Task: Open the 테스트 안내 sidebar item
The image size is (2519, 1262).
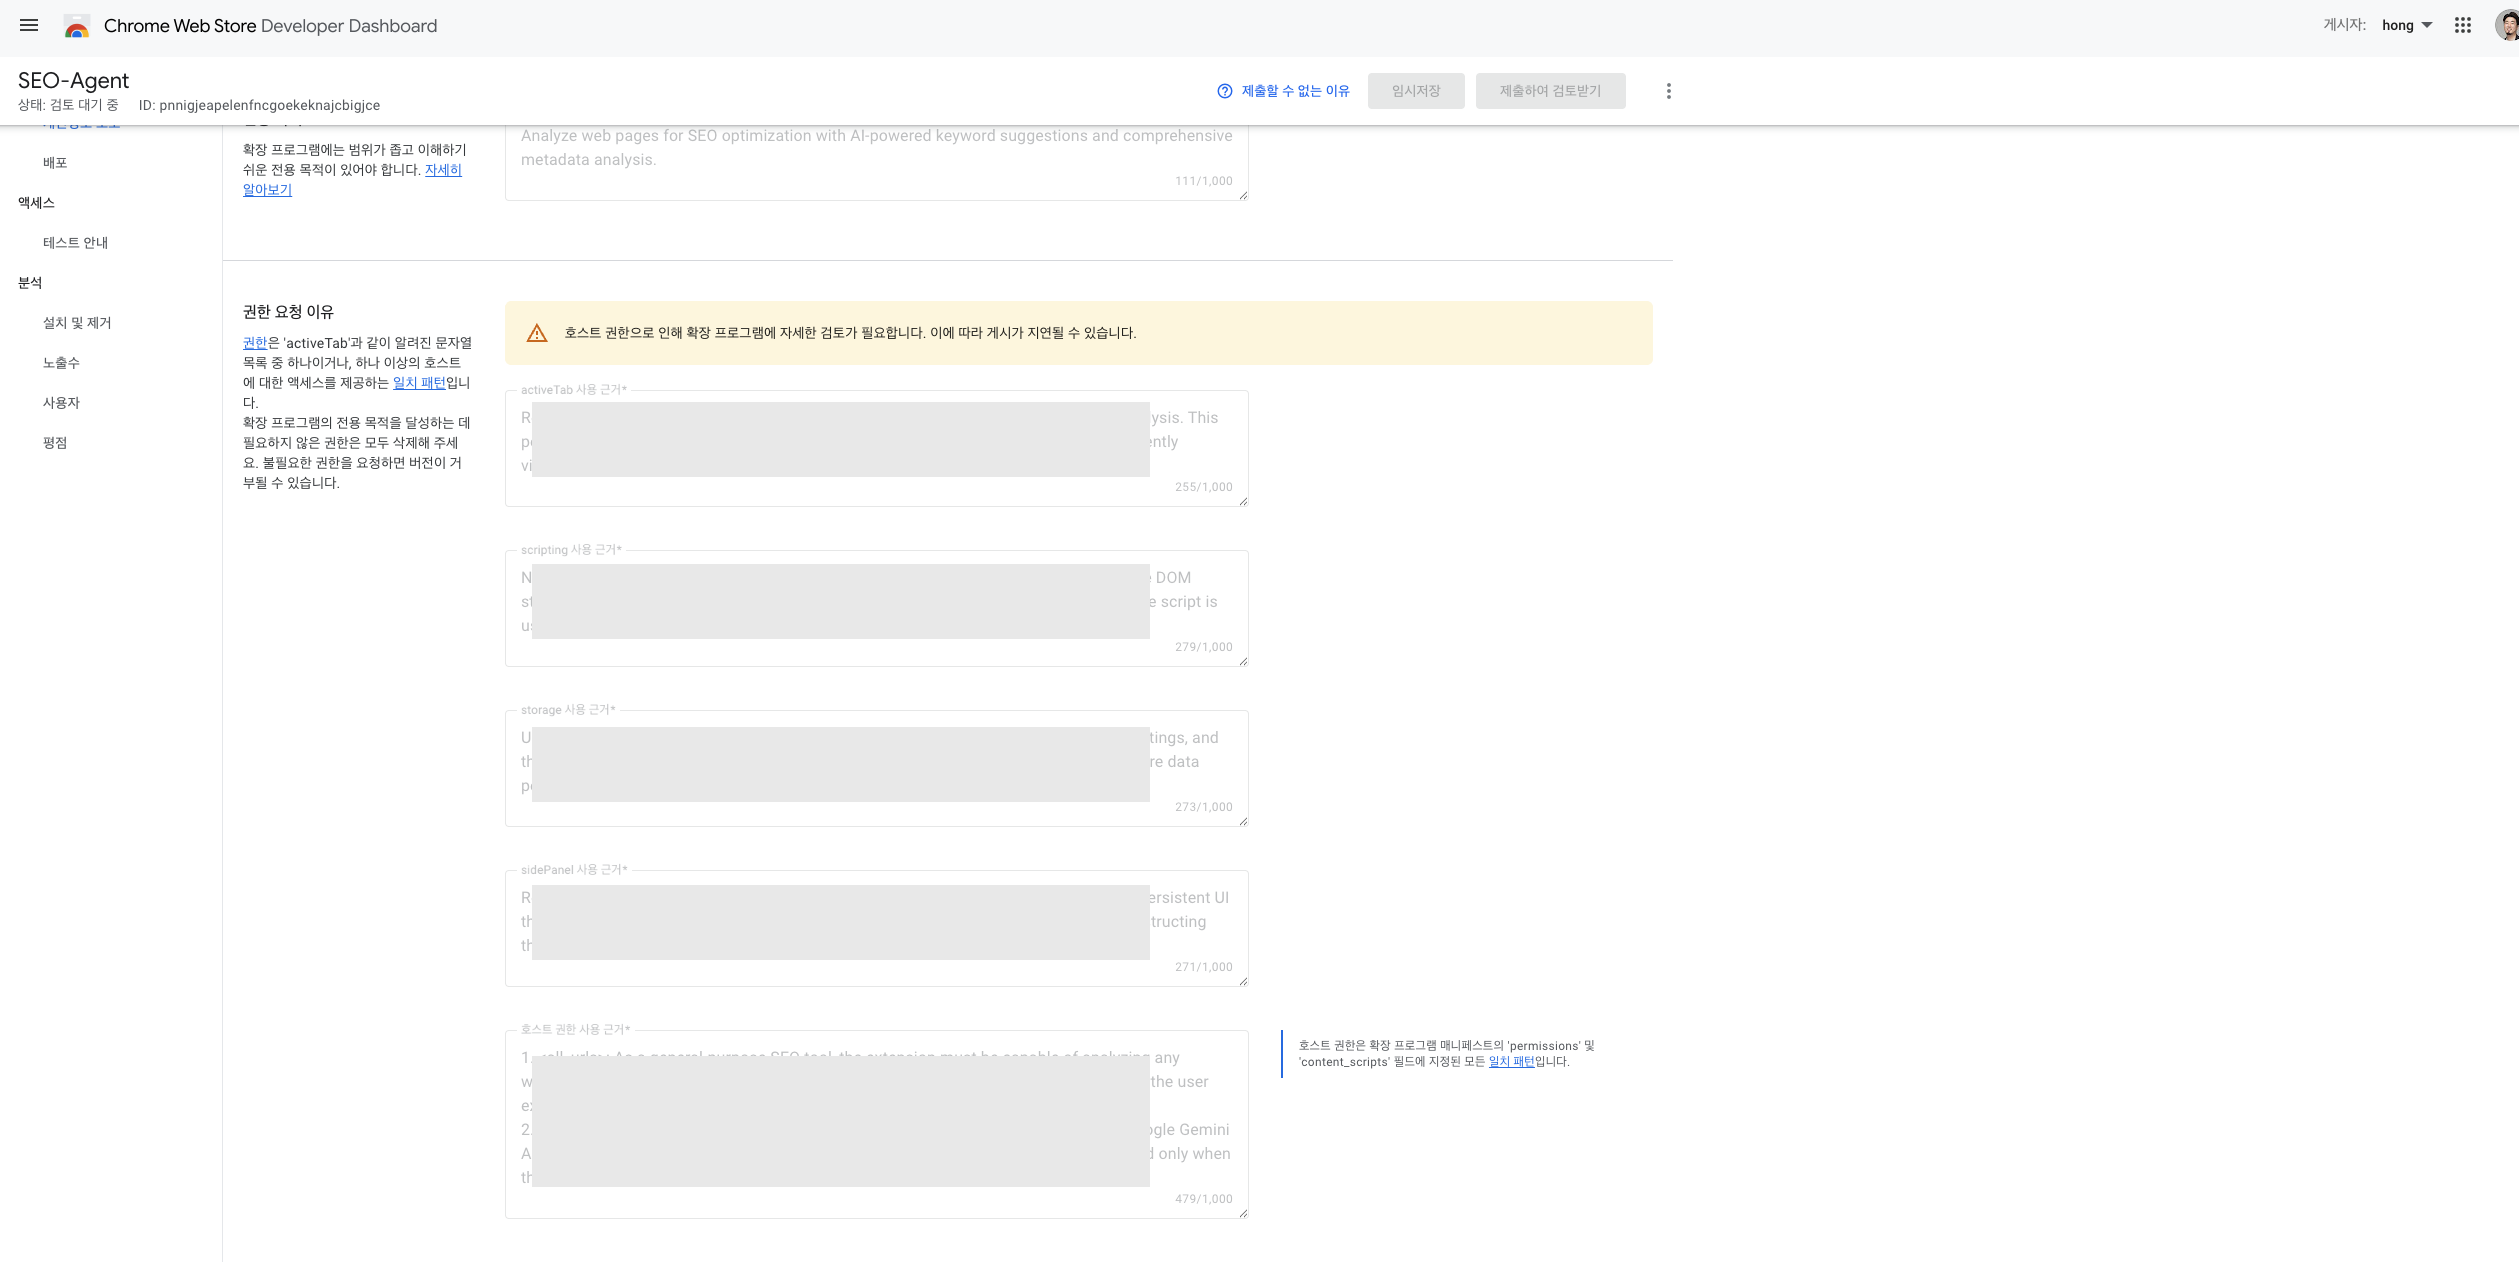Action: tap(75, 243)
